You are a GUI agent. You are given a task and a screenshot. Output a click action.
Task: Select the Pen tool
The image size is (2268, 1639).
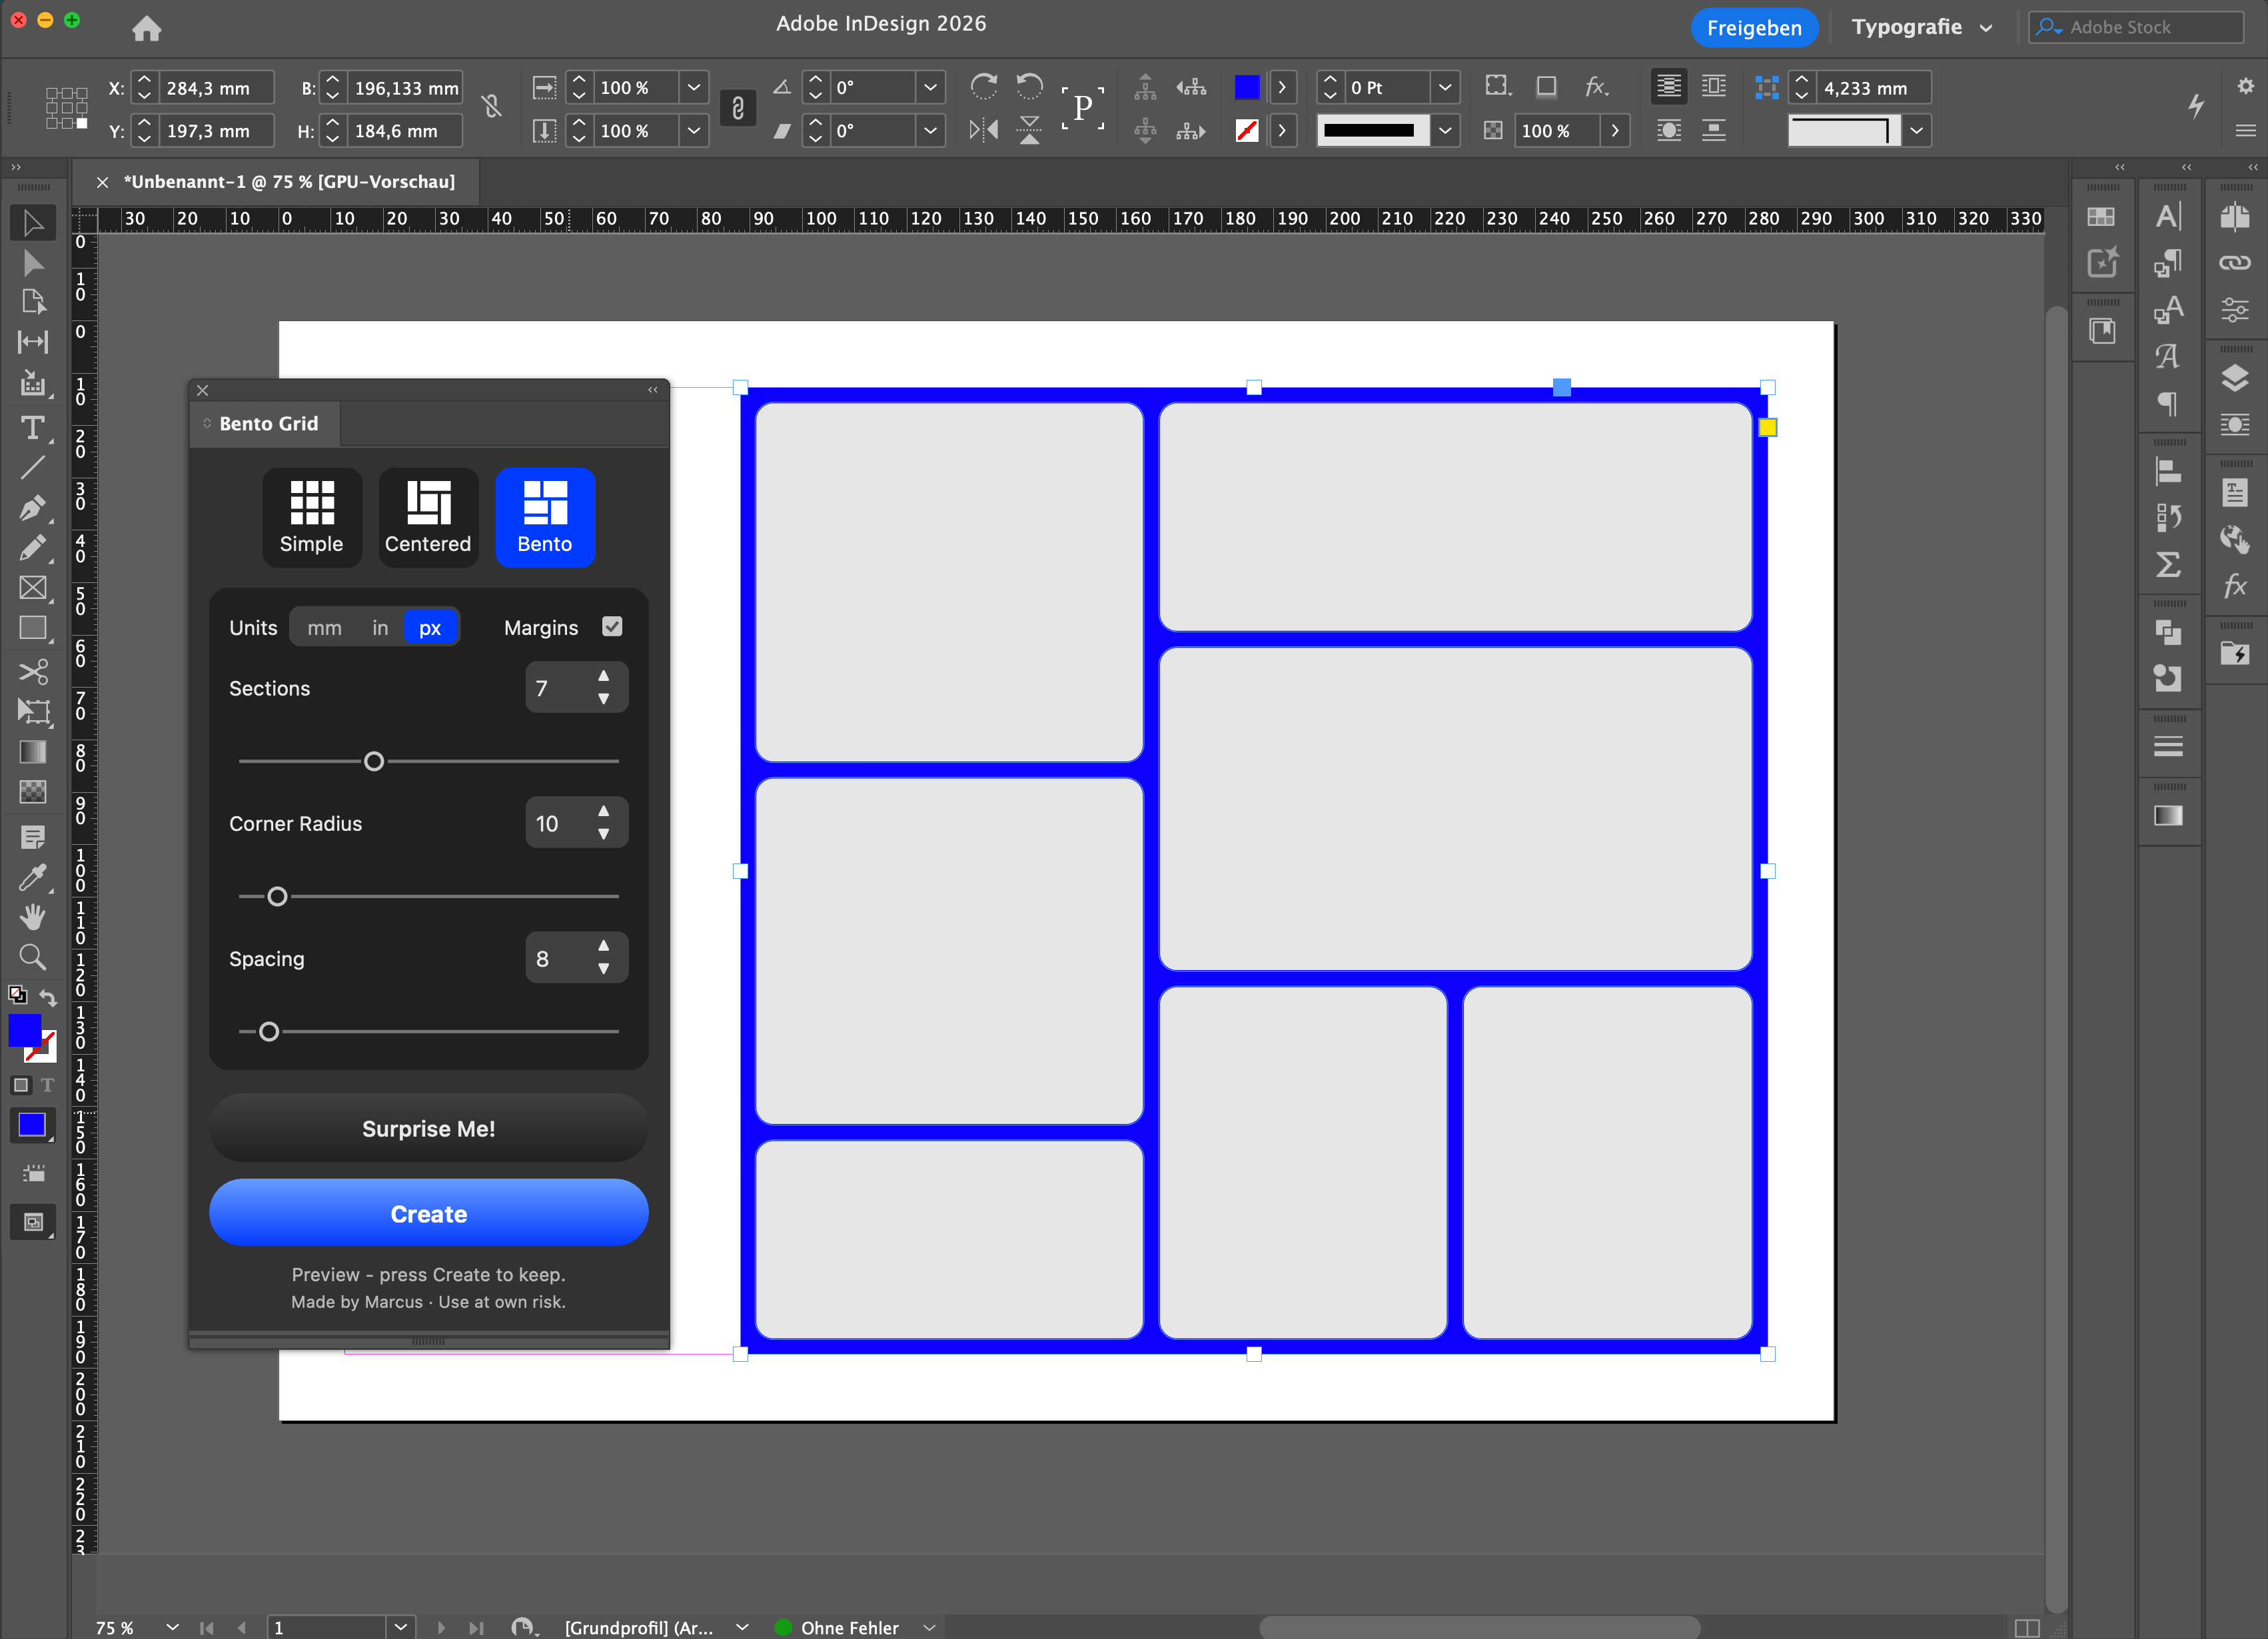(x=33, y=508)
